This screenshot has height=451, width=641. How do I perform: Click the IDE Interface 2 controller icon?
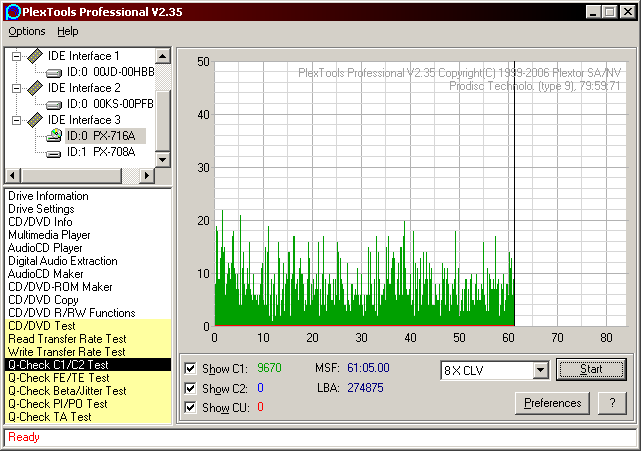(x=35, y=88)
